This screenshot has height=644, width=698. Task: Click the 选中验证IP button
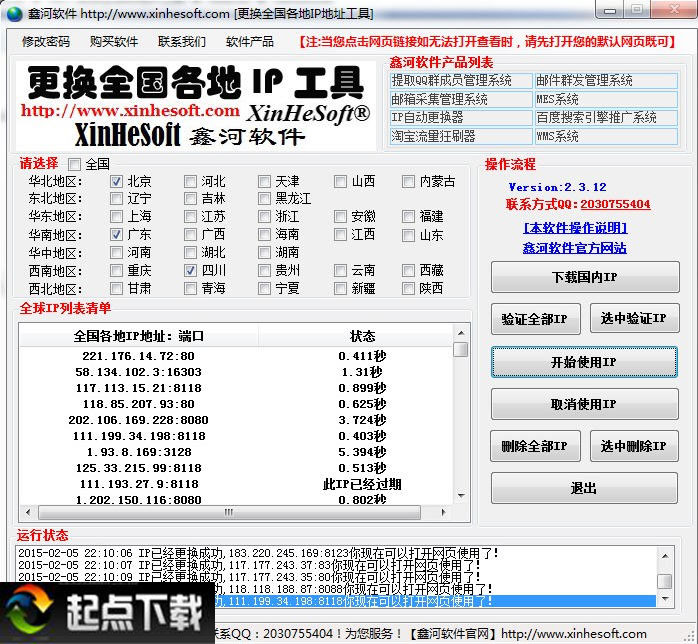pyautogui.click(x=634, y=318)
